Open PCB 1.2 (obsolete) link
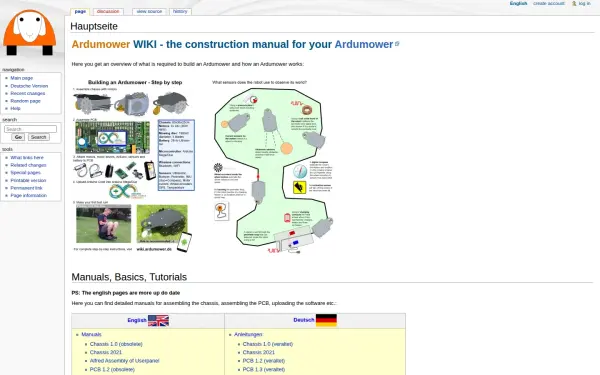Screen dimensions: 600x375 coord(112,370)
